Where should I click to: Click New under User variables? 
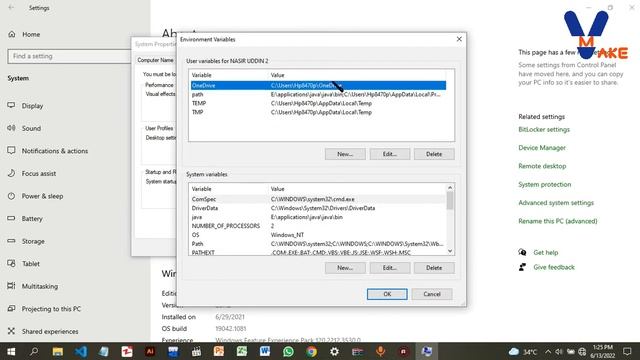(x=345, y=154)
